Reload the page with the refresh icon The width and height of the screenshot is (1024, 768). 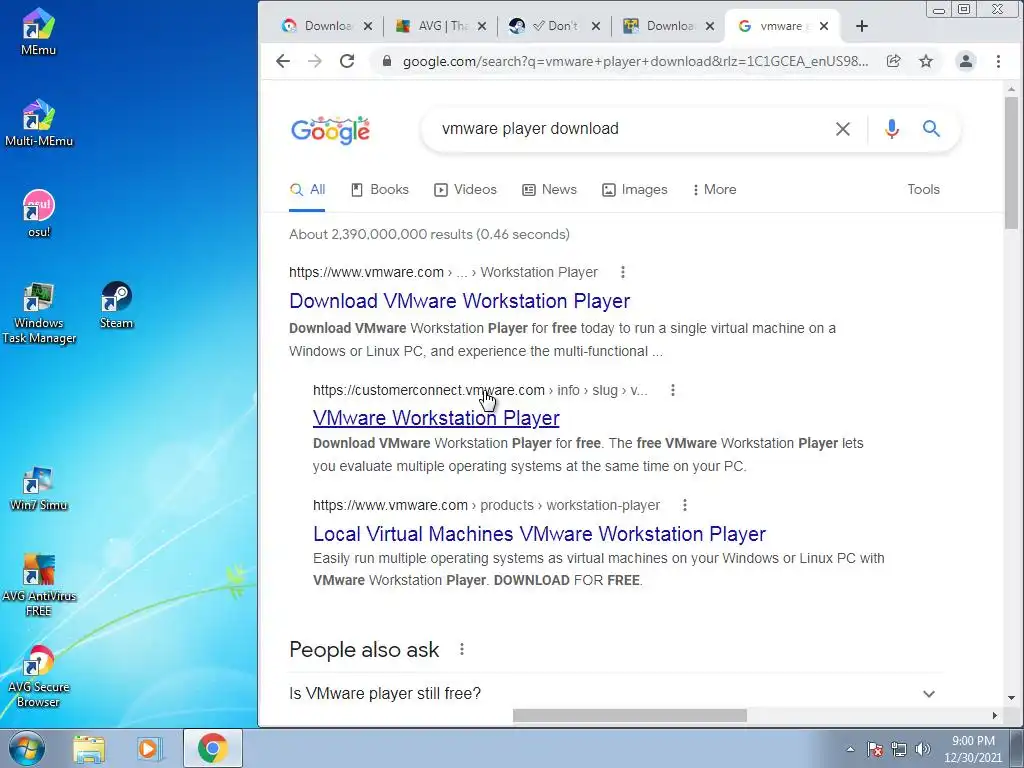(347, 61)
